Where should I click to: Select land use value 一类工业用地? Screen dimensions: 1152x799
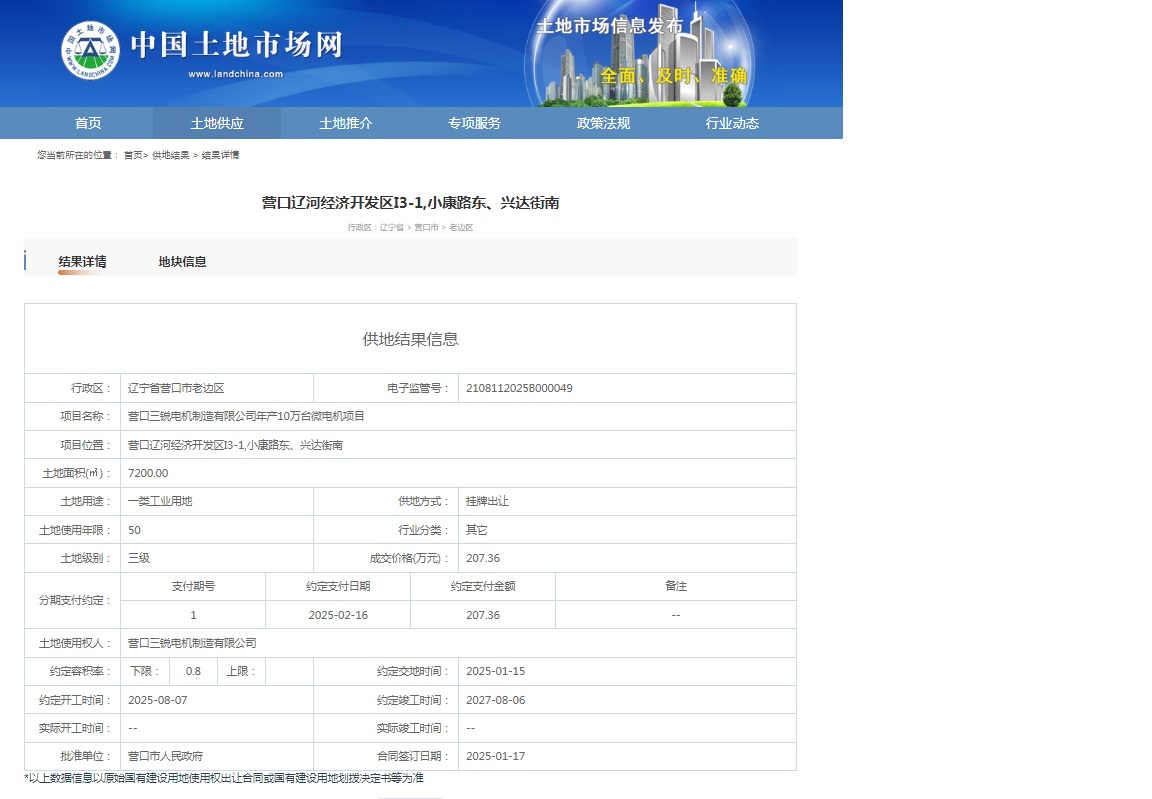[x=159, y=501]
